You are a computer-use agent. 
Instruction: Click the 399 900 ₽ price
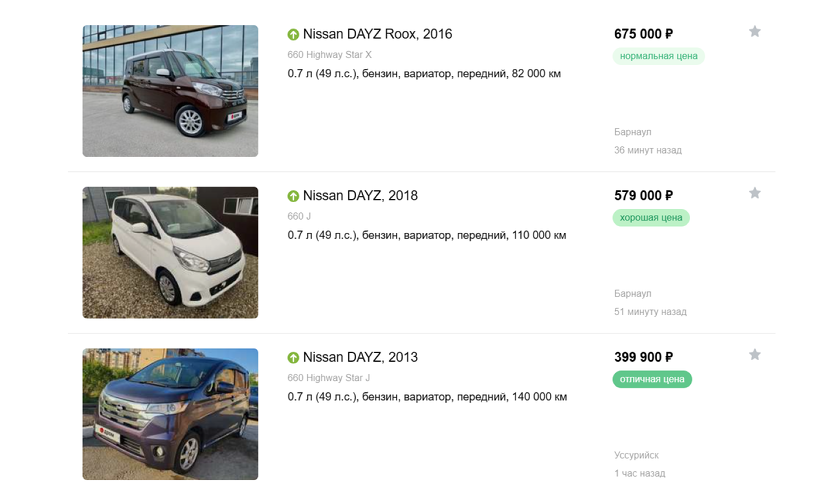643,357
